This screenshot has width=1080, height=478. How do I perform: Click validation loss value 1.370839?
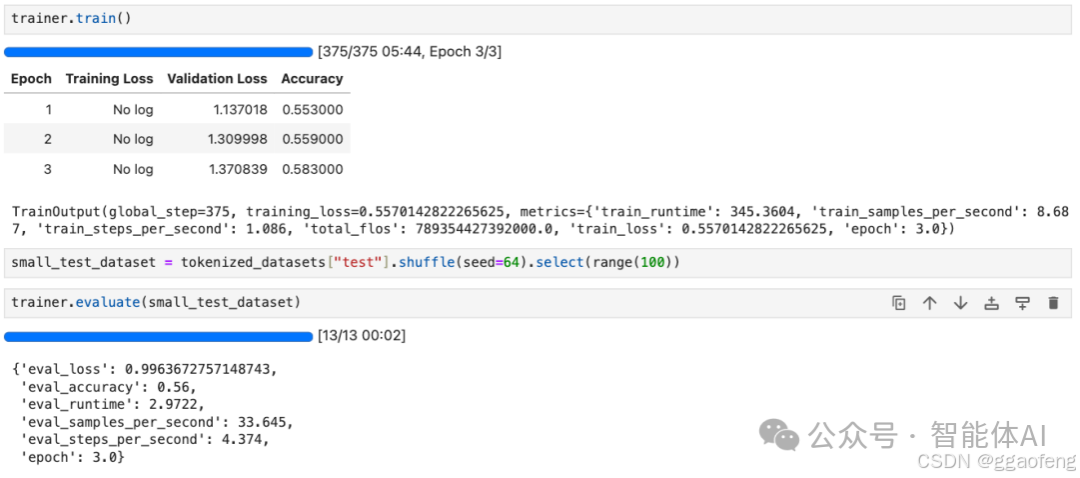(237, 169)
